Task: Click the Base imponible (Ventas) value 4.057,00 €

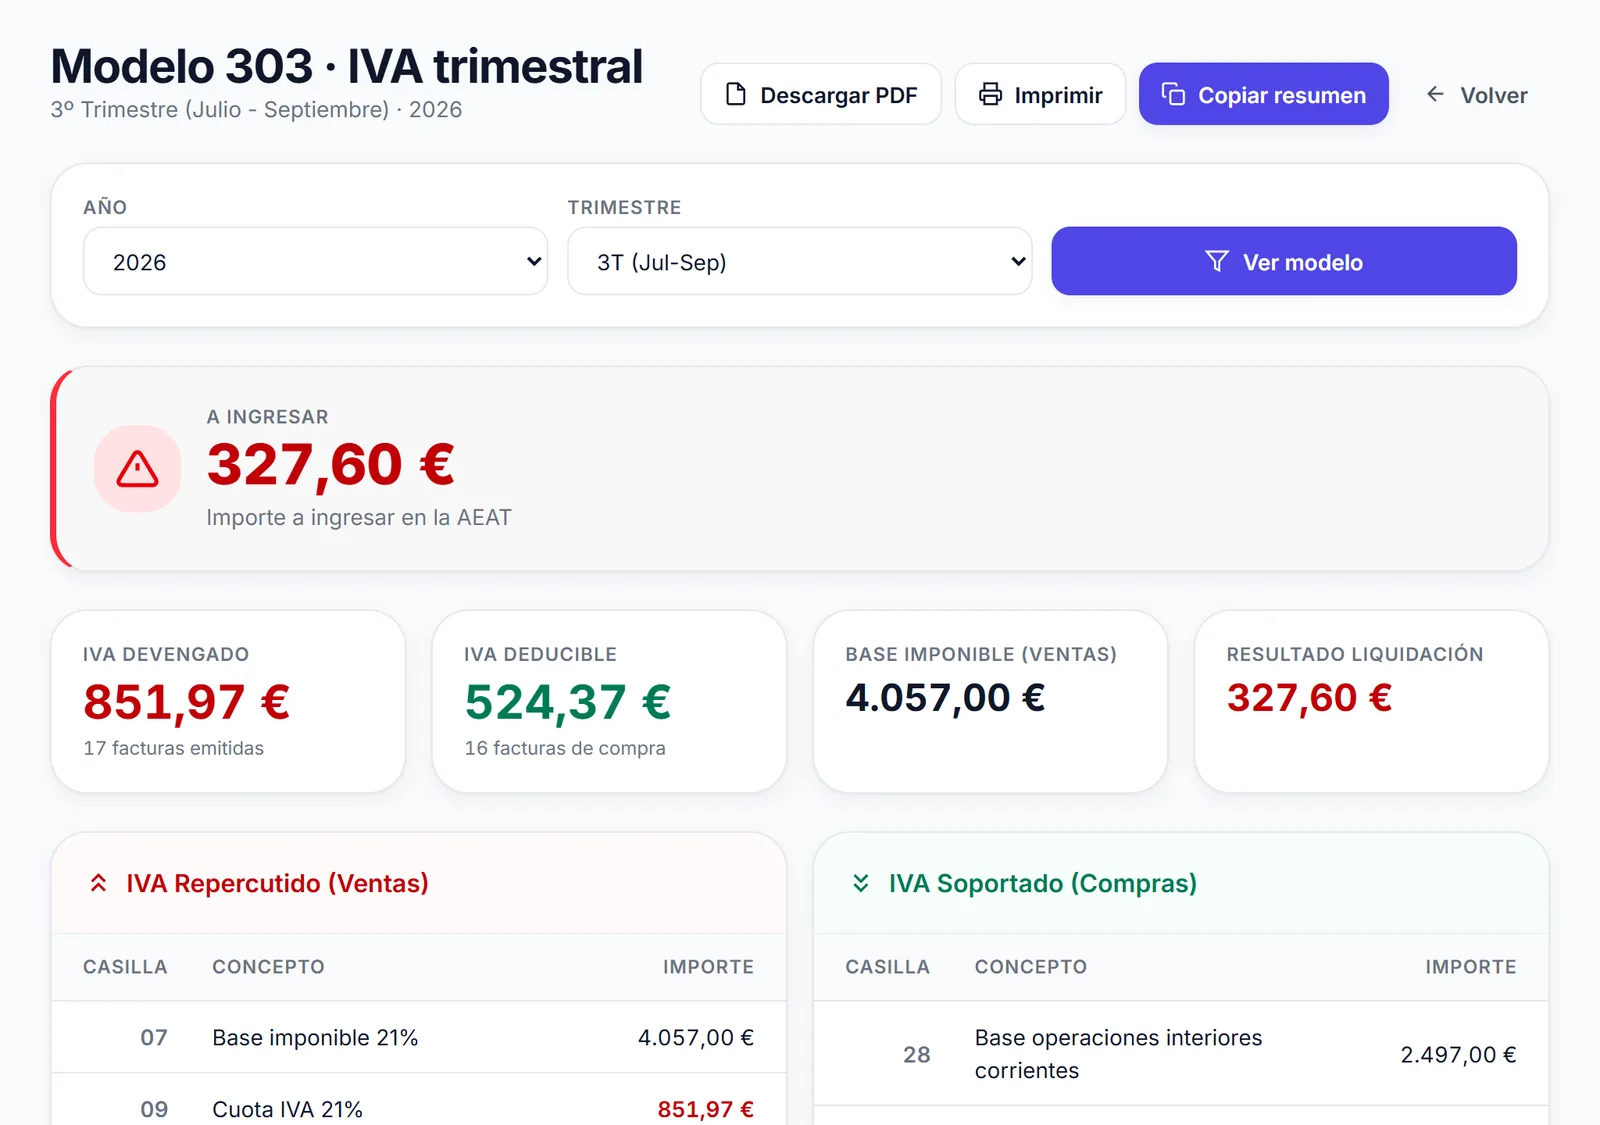Action: (x=945, y=697)
